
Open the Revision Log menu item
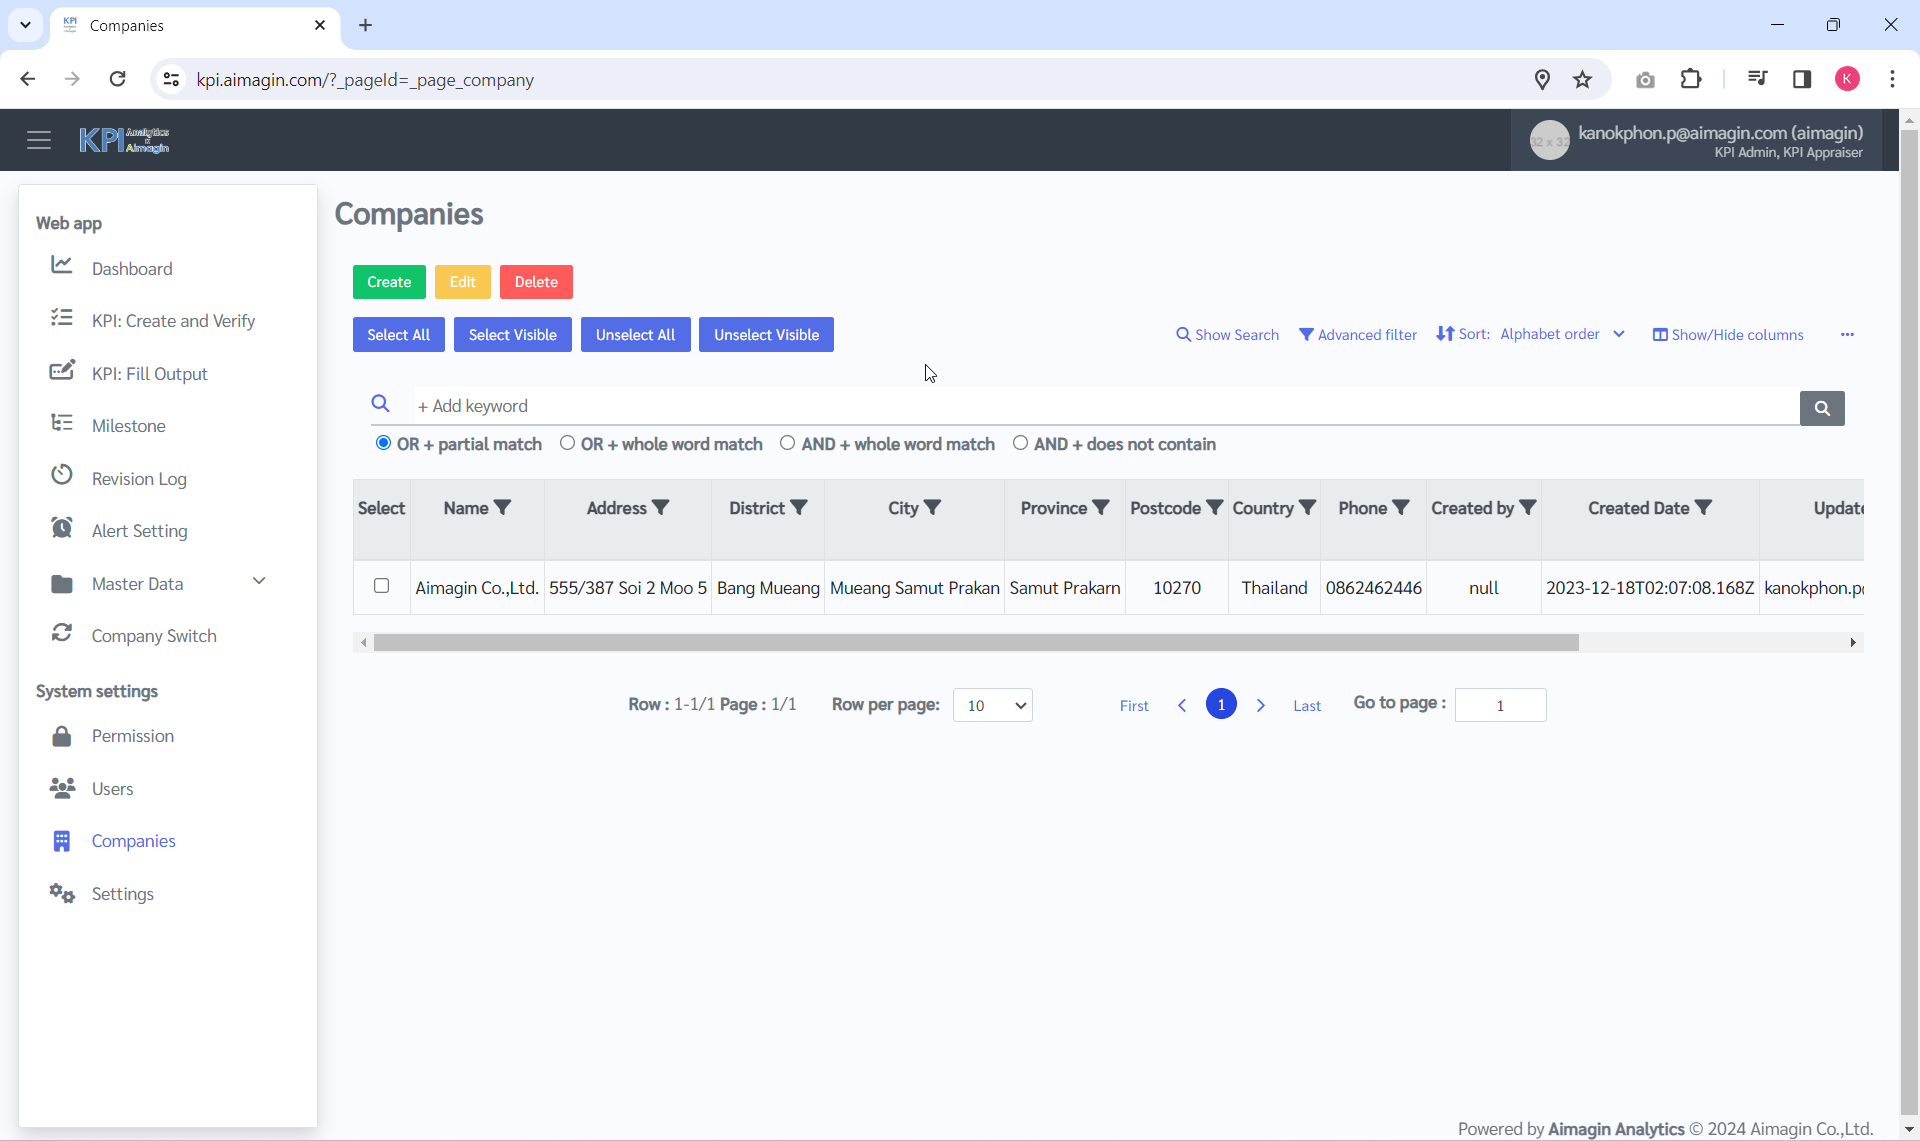(139, 478)
